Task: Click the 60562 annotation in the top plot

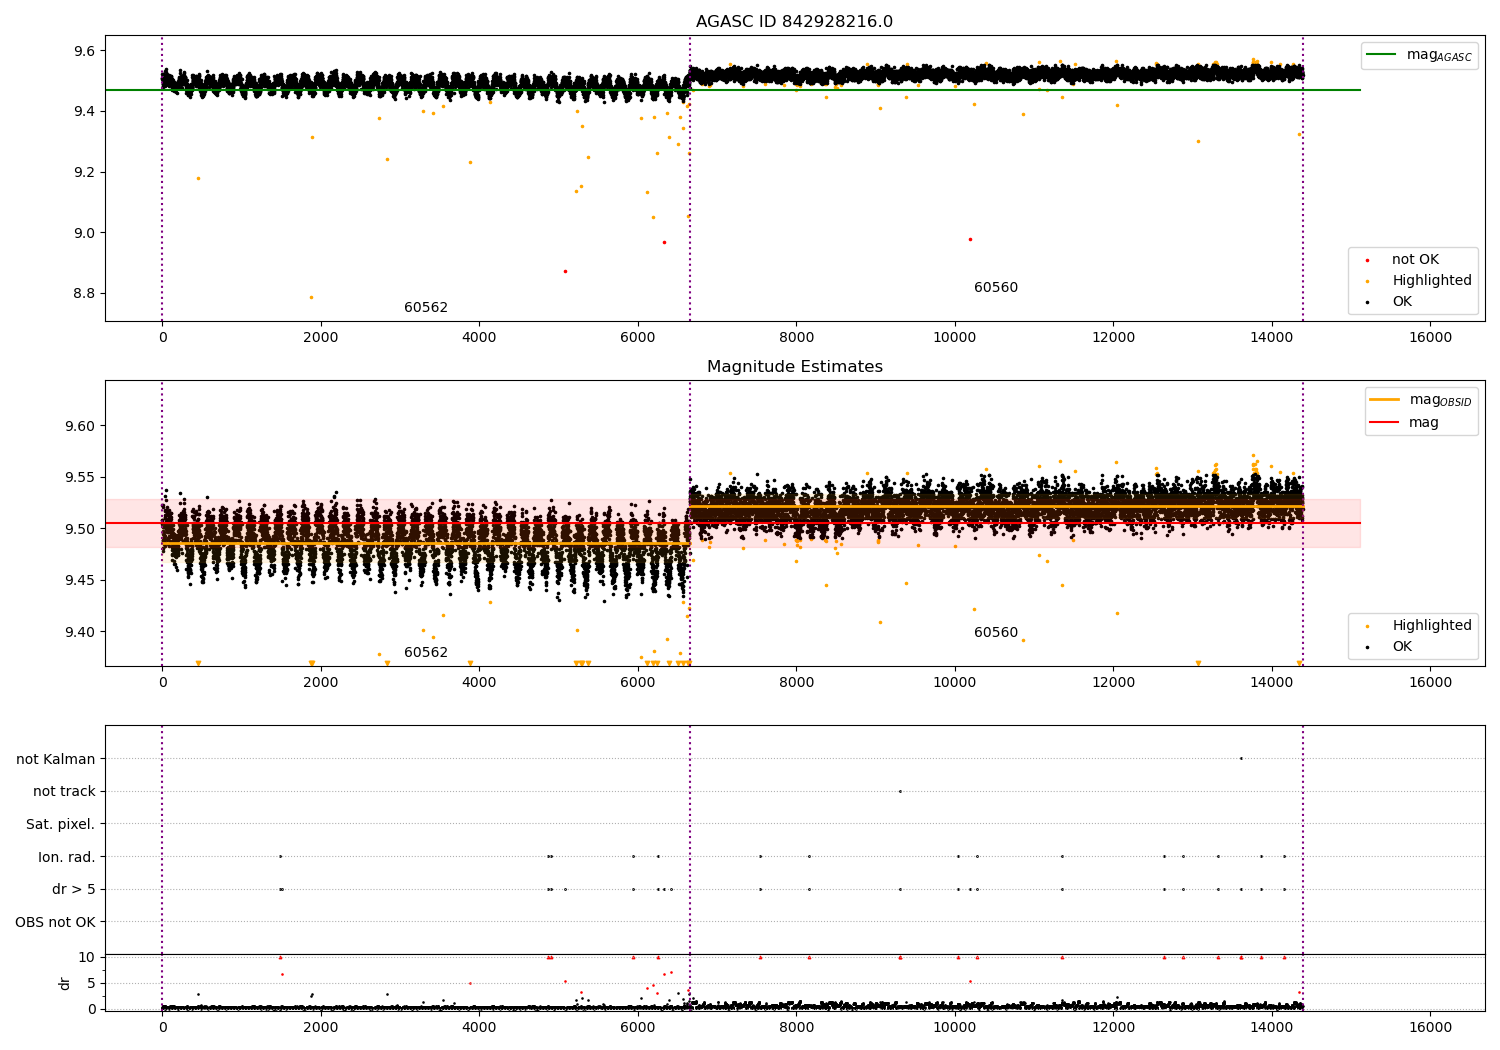Action: point(426,308)
